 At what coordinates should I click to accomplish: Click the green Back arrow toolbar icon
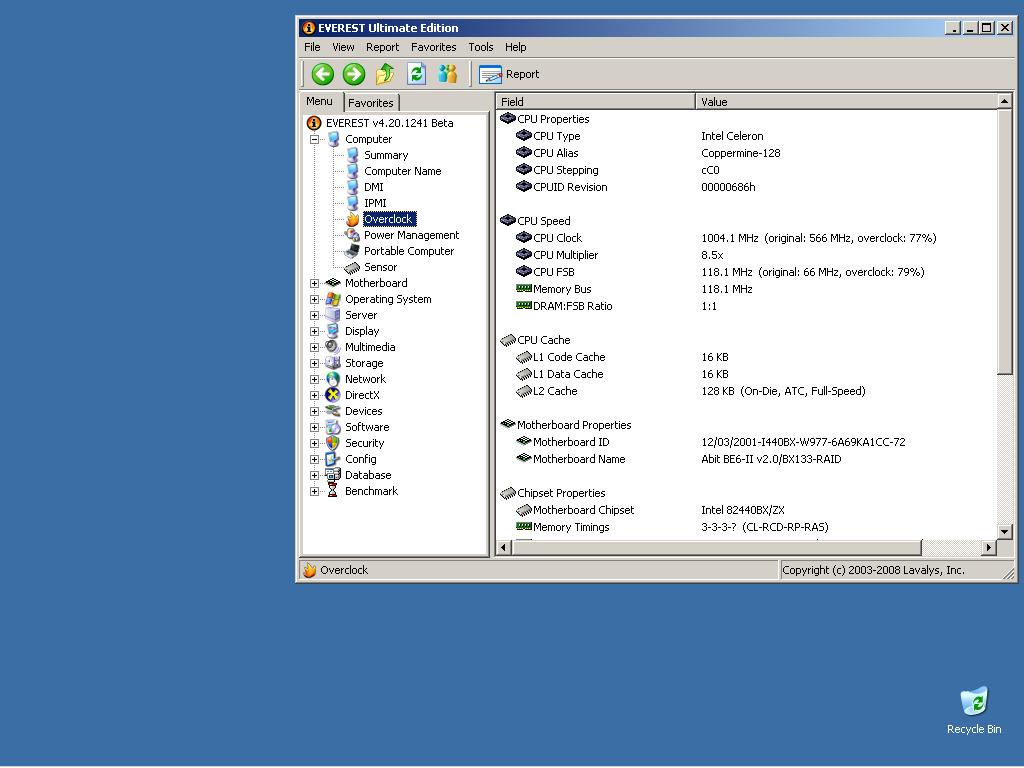coord(323,74)
